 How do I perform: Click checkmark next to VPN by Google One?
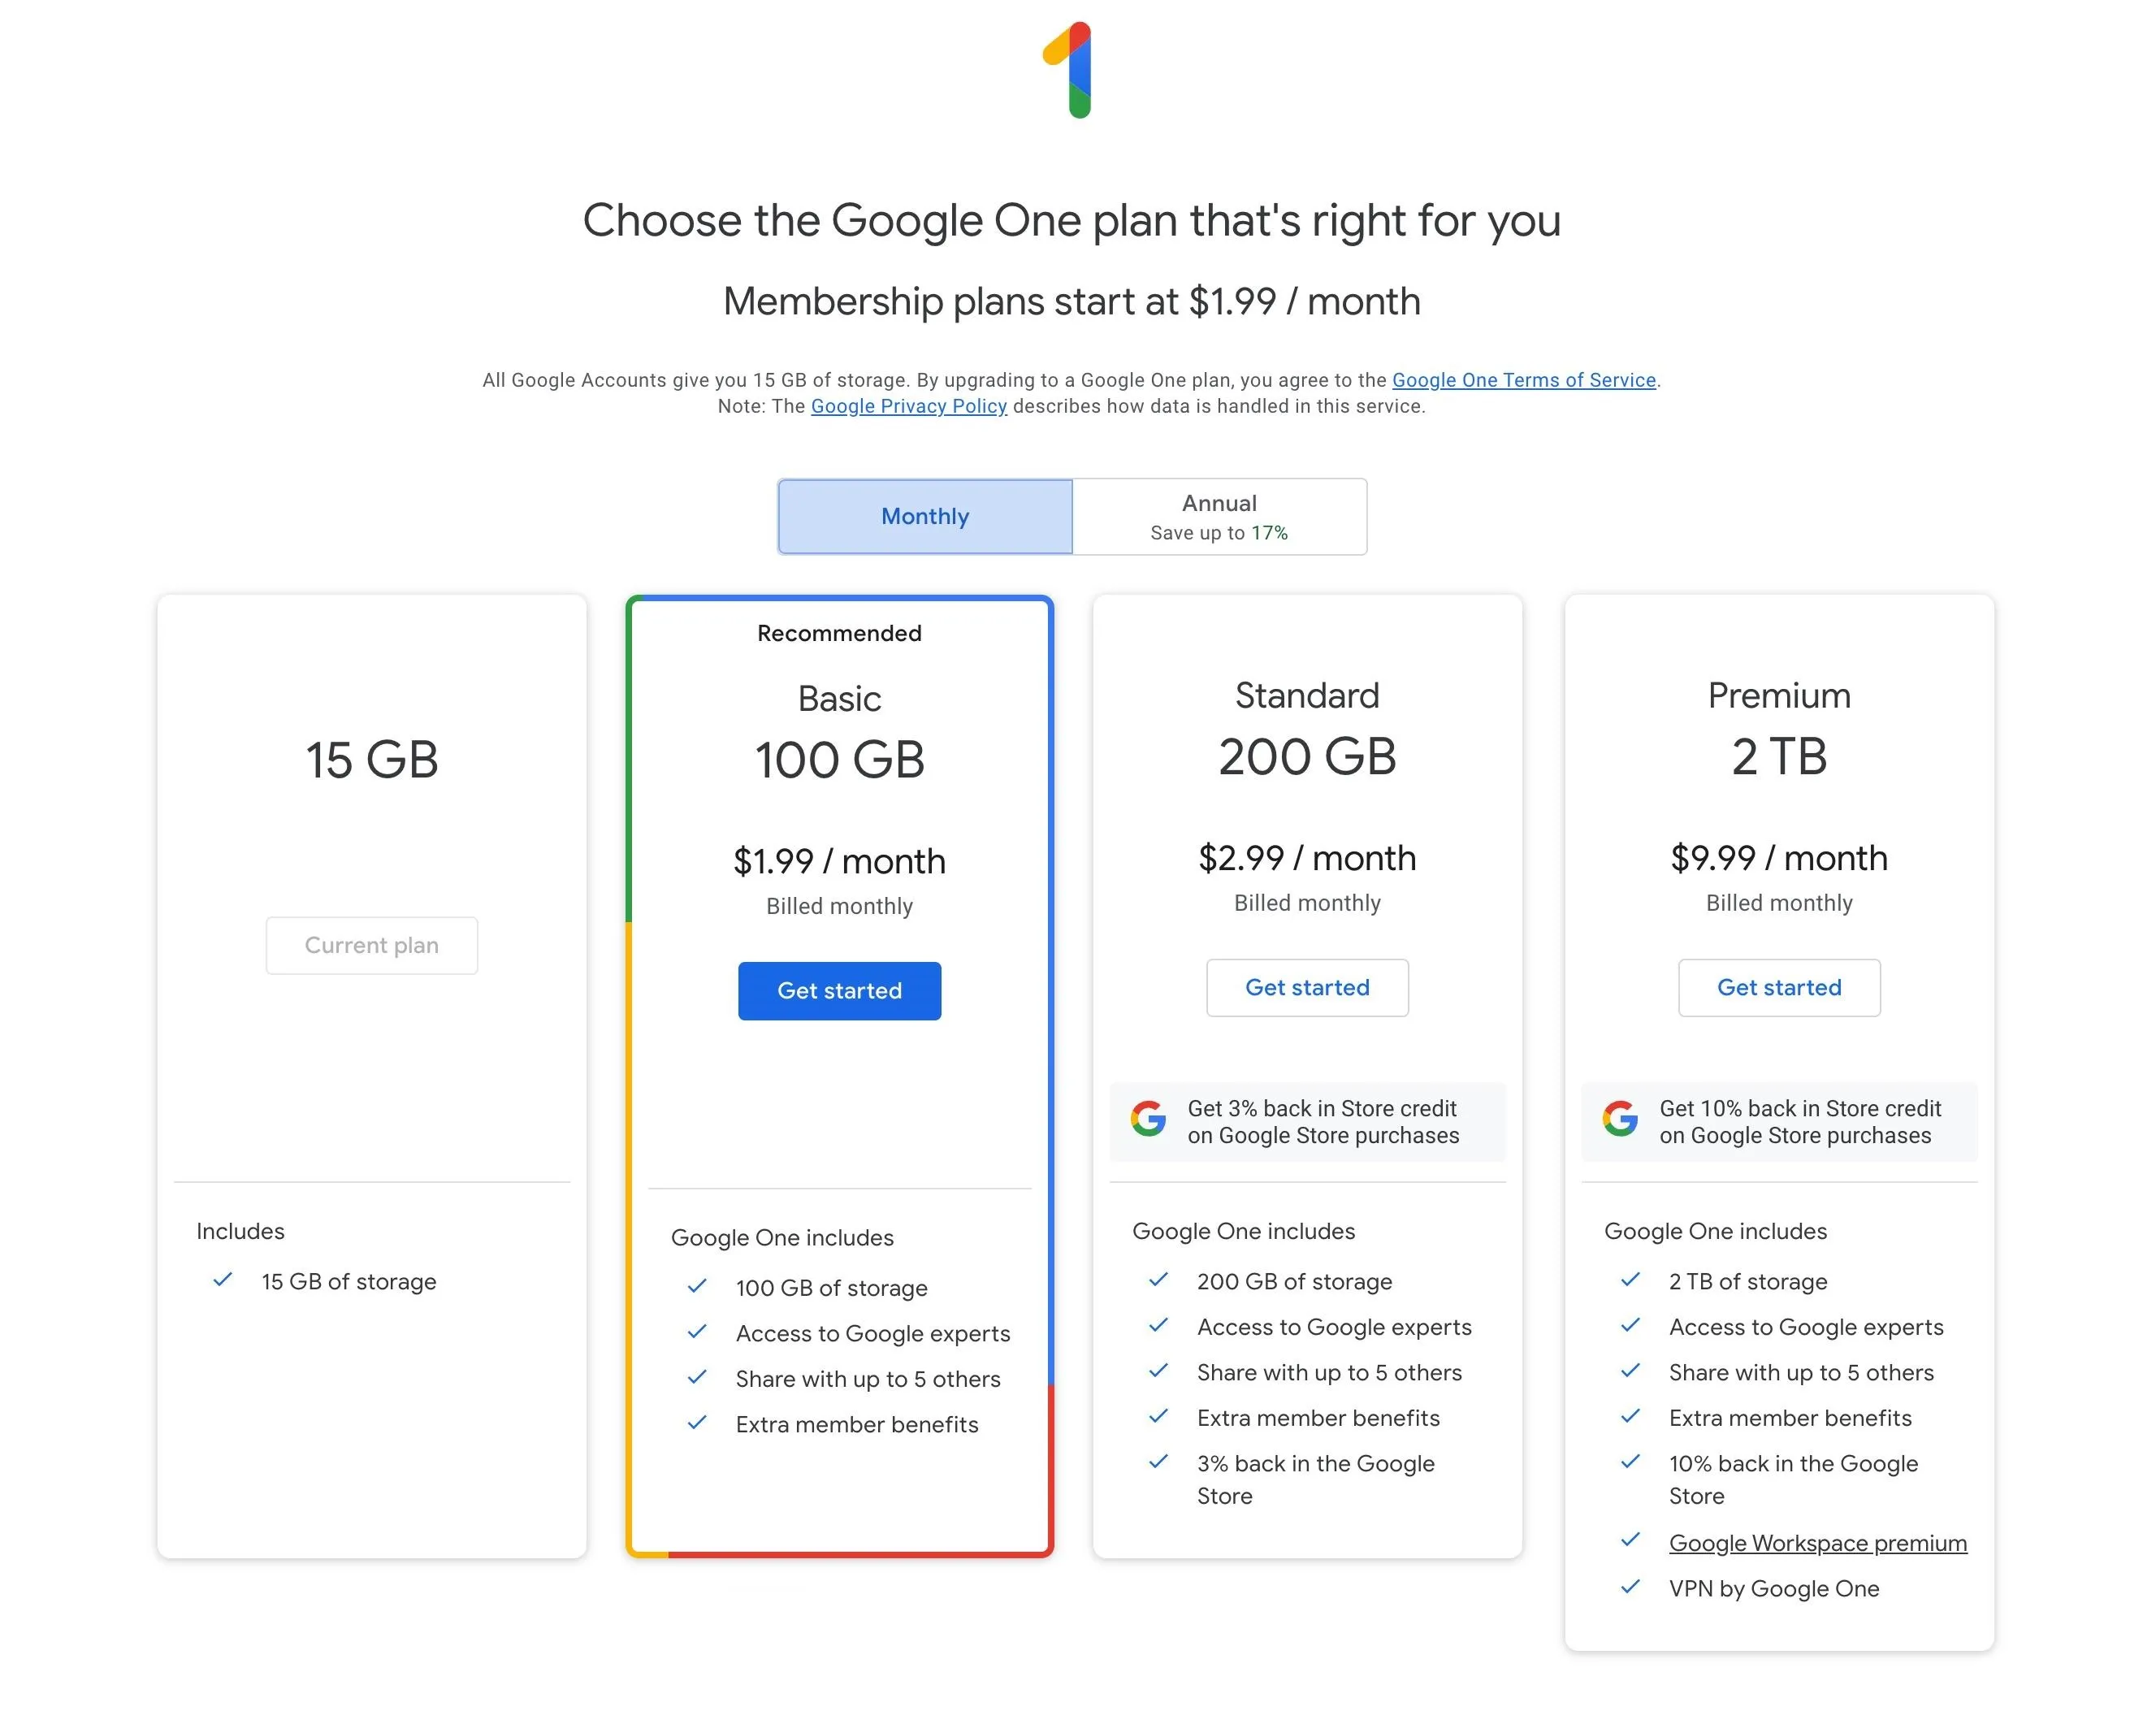coord(1631,1587)
